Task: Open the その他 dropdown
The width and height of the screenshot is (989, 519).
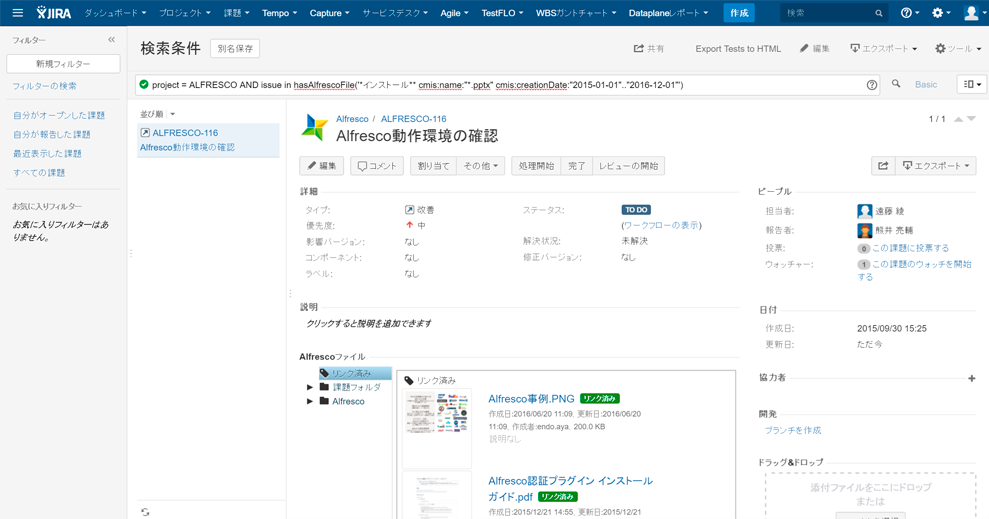Action: pos(481,166)
